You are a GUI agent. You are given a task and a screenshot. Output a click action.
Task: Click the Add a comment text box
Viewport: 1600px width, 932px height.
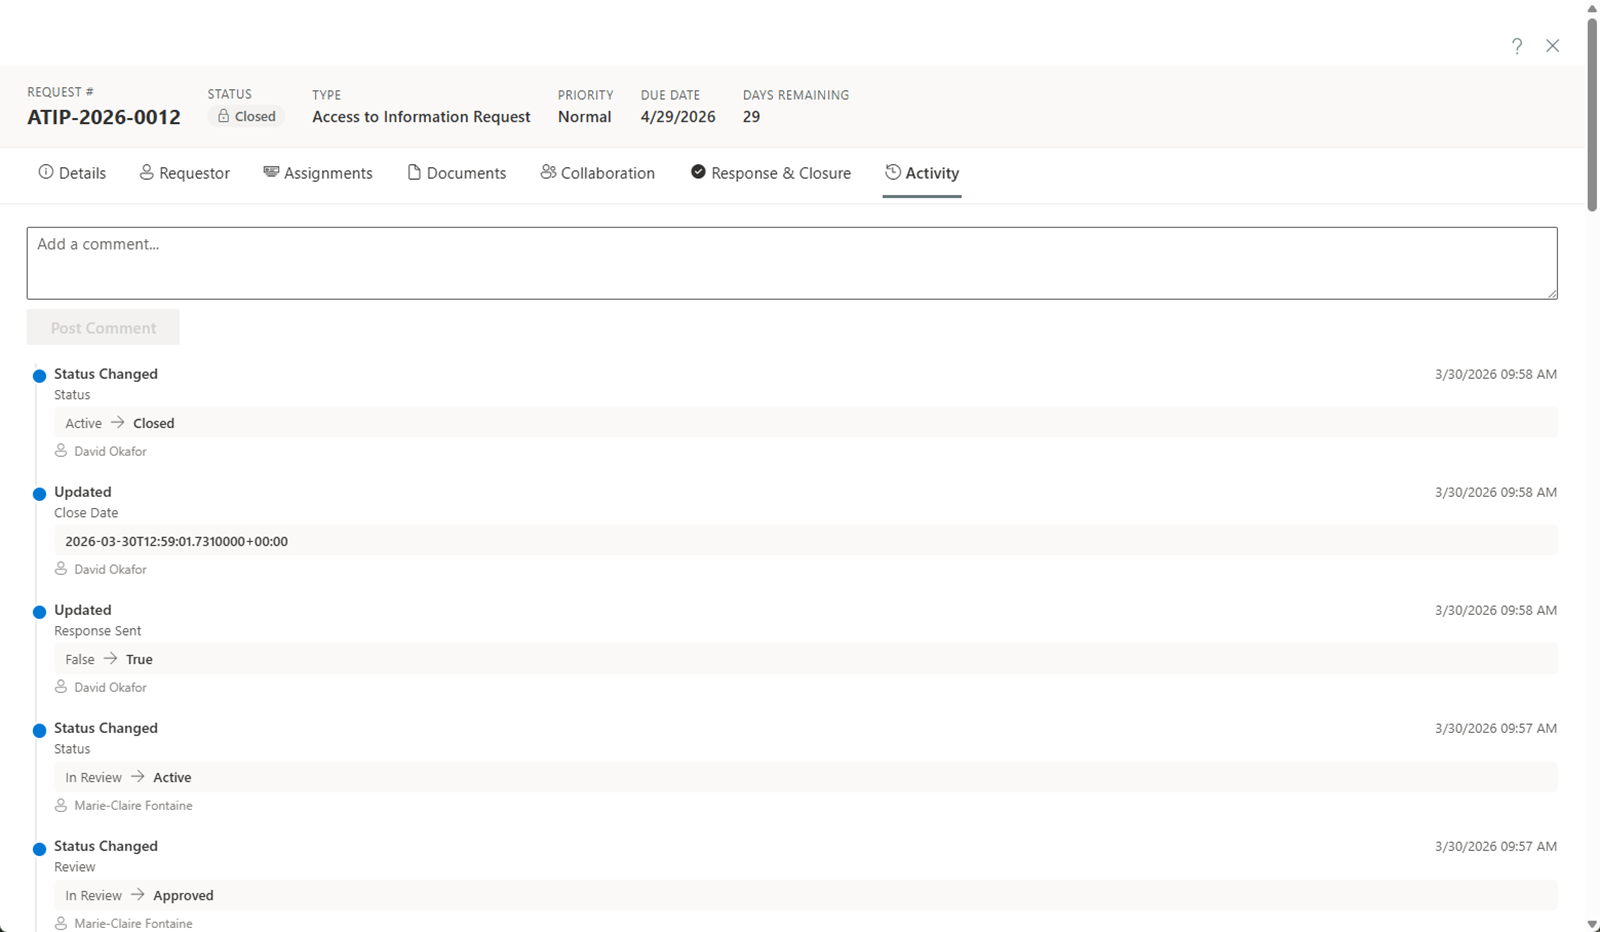(791, 263)
